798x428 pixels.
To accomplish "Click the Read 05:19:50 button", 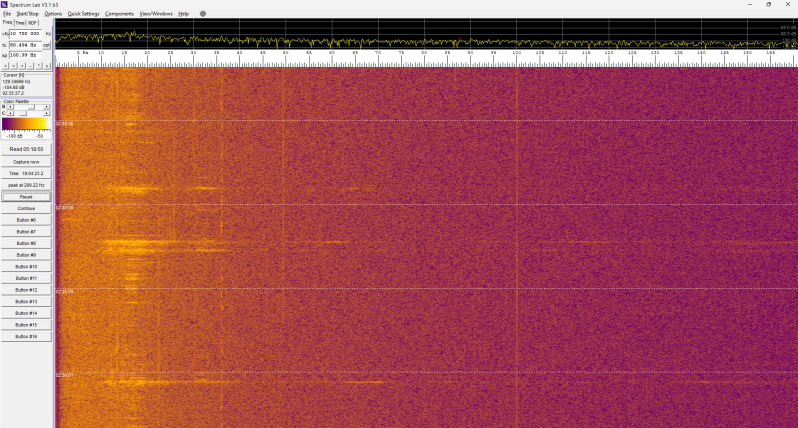I will [26, 149].
